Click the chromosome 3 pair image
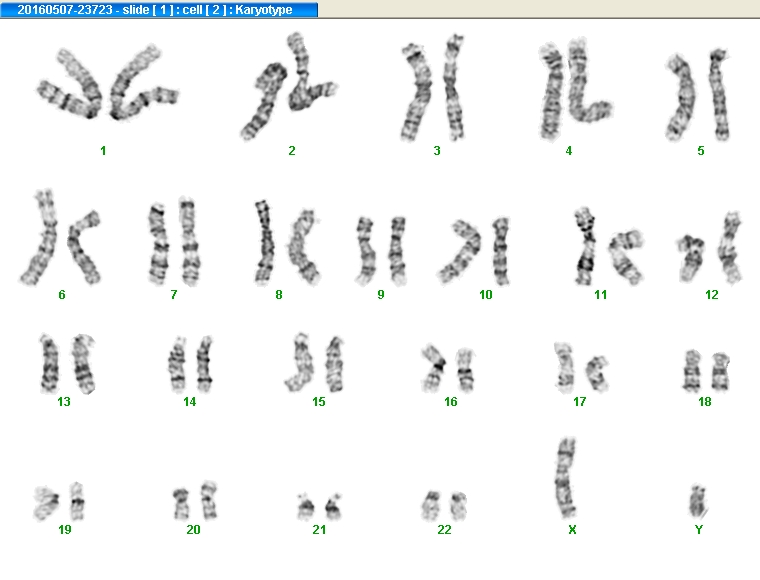 tap(433, 88)
